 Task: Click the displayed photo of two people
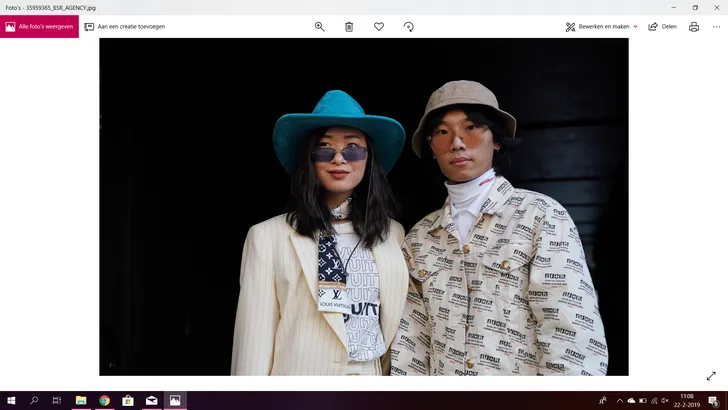364,207
